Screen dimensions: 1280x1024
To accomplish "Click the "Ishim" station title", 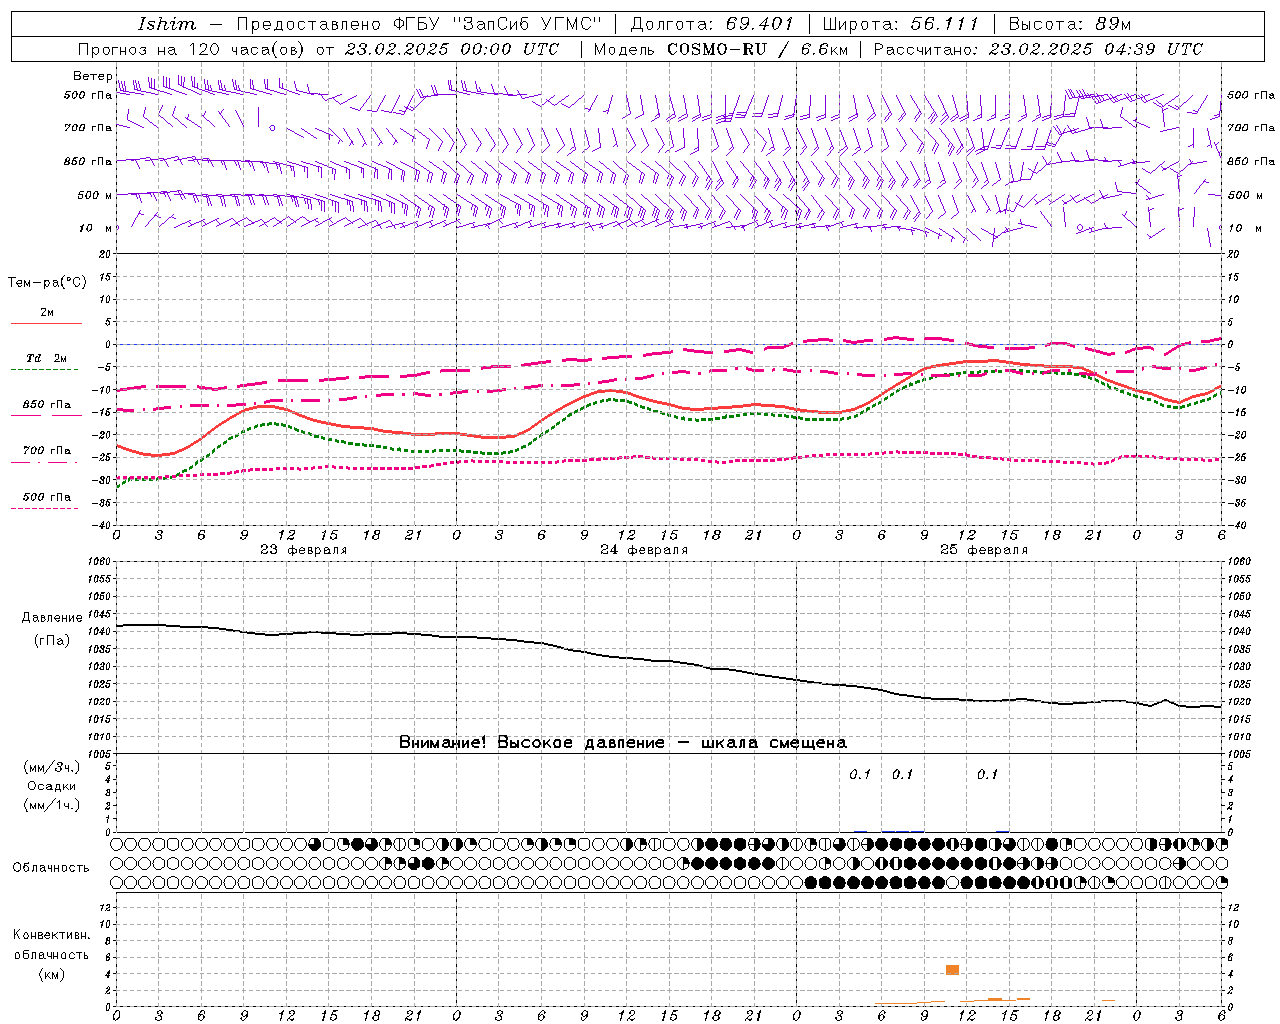I will (x=166, y=24).
